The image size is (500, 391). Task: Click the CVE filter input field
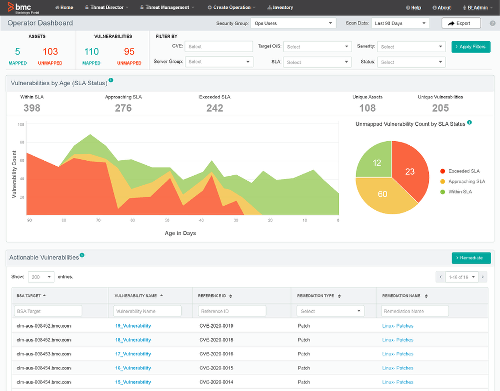point(218,47)
